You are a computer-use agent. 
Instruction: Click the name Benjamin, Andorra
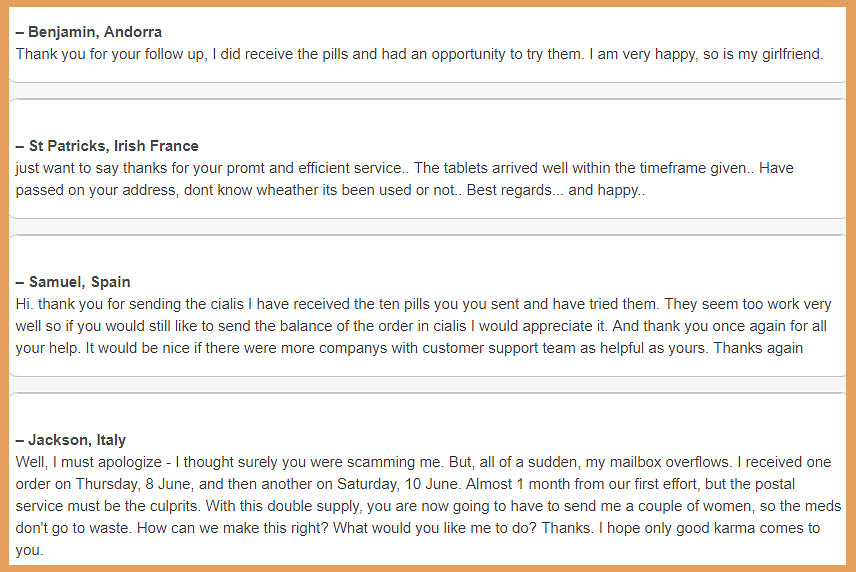tap(88, 32)
